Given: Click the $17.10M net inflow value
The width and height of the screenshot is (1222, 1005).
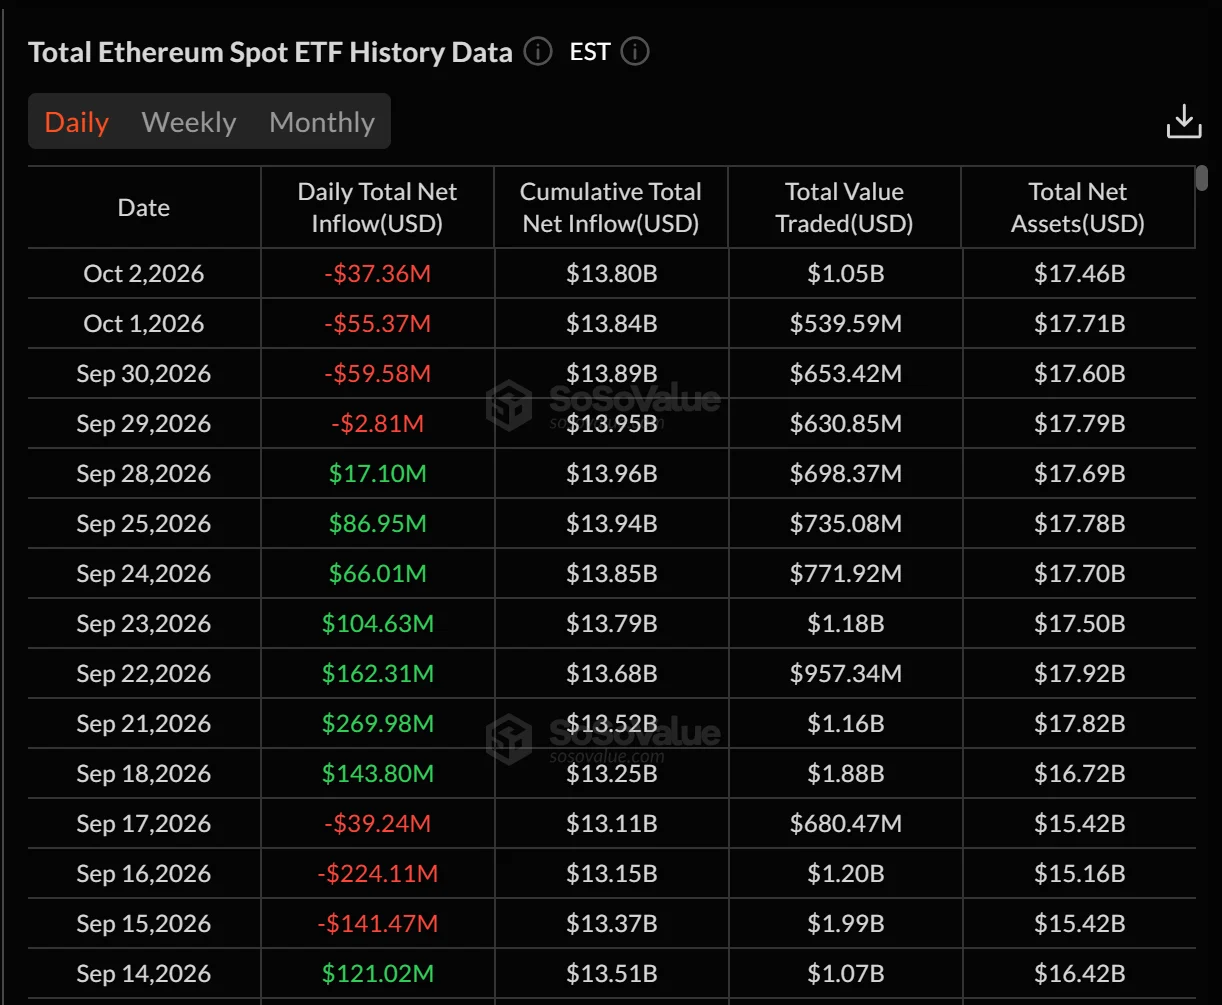Looking at the screenshot, I should coord(377,473).
